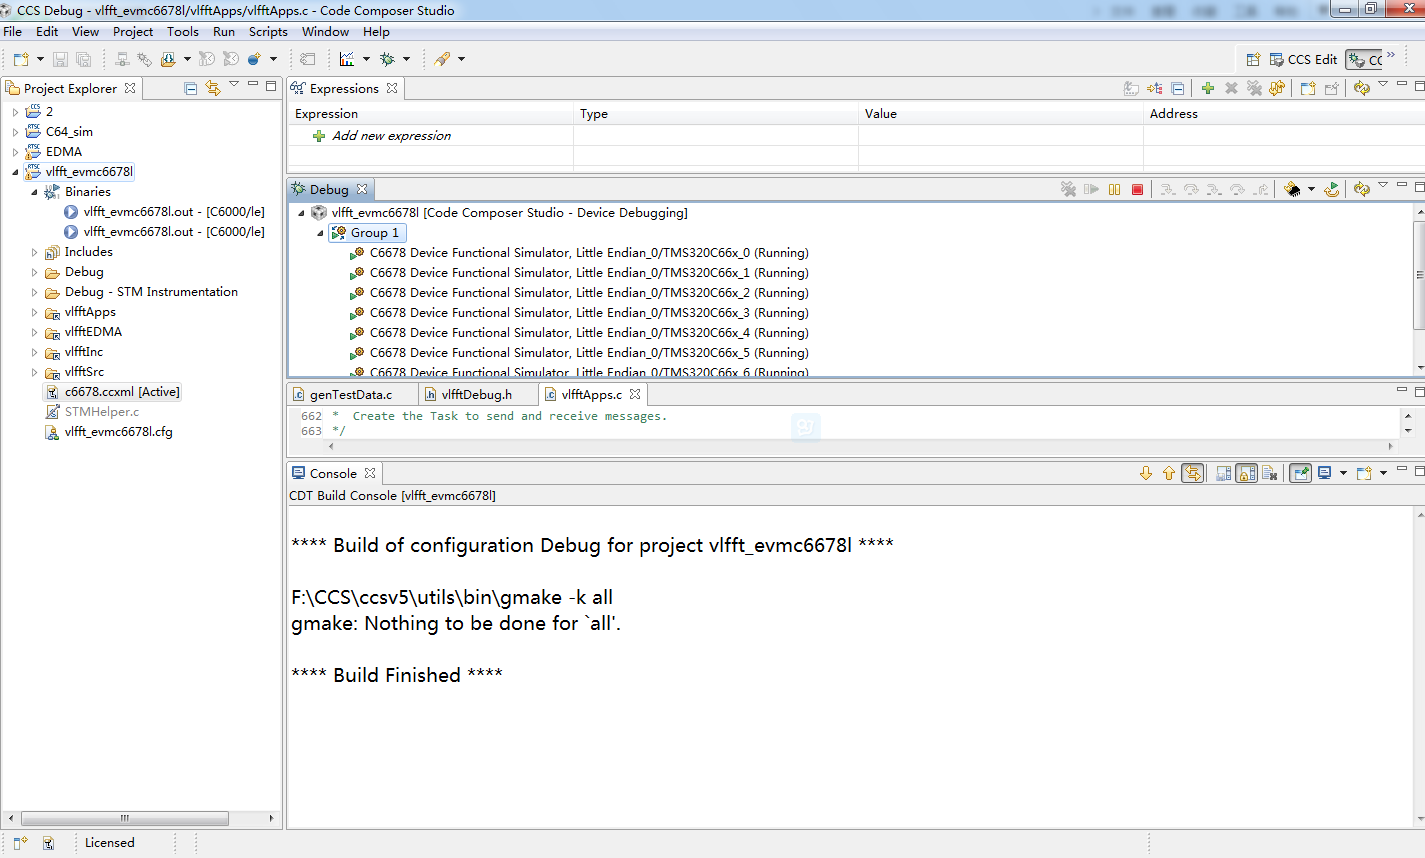This screenshot has width=1425, height=858.
Task: Close the Console view tab
Action: (370, 473)
